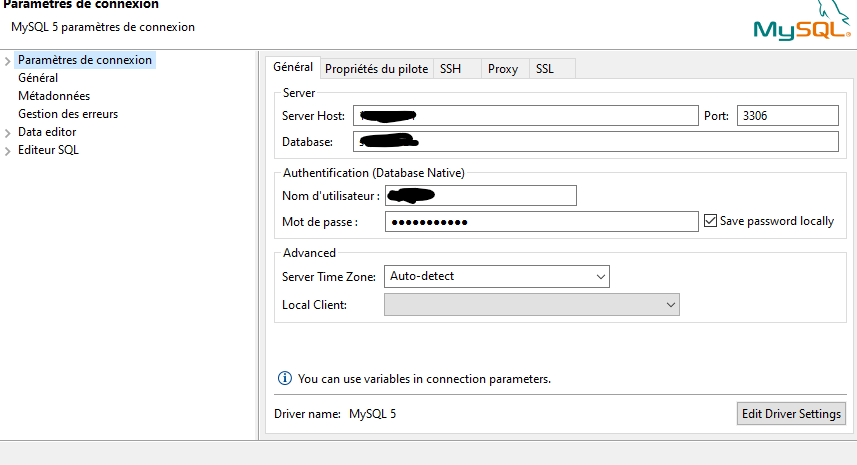The image size is (857, 465).
Task: Click the Nom d'utilisateur field
Action: tap(481, 196)
